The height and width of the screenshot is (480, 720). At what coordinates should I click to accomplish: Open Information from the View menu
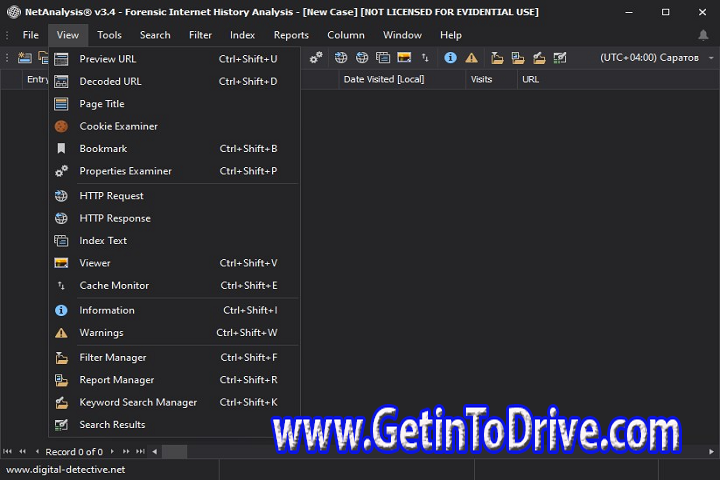click(174, 311)
